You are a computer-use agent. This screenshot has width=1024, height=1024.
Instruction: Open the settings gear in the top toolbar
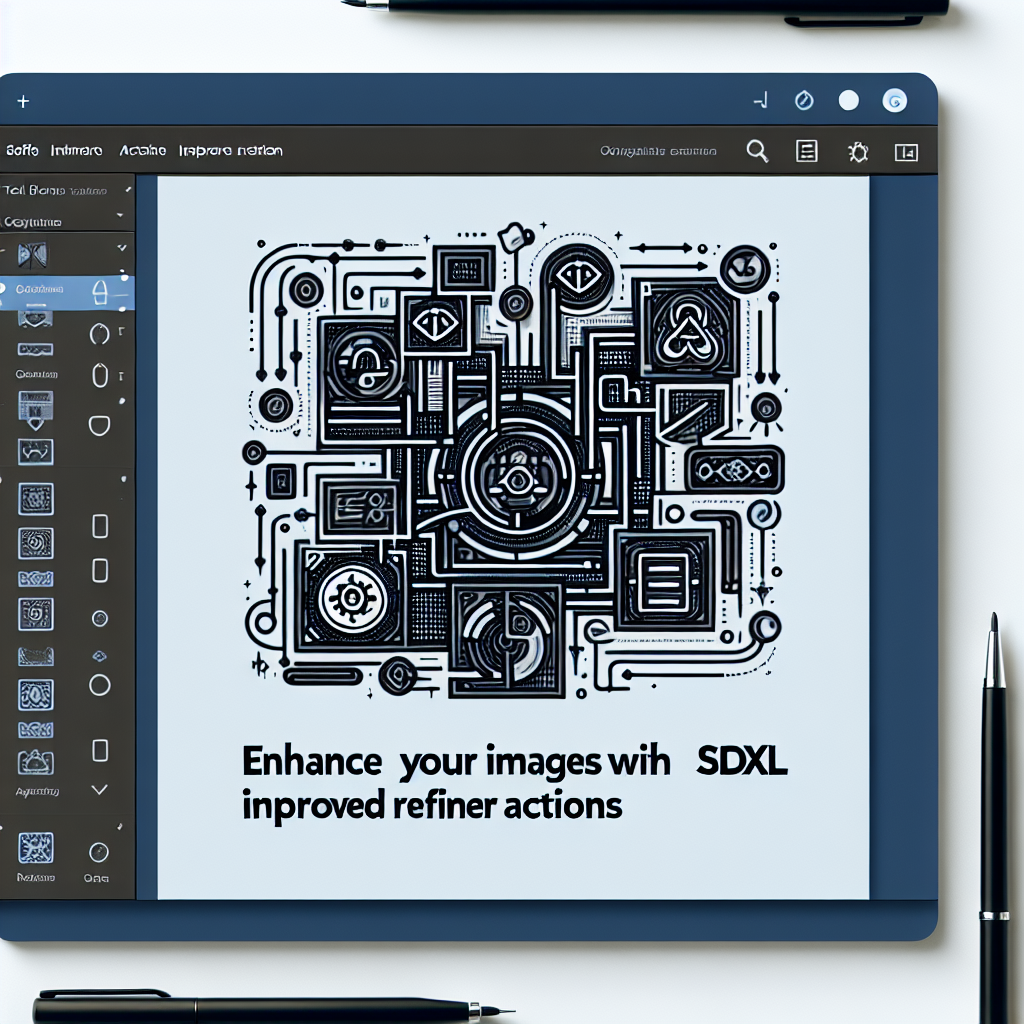coord(857,152)
